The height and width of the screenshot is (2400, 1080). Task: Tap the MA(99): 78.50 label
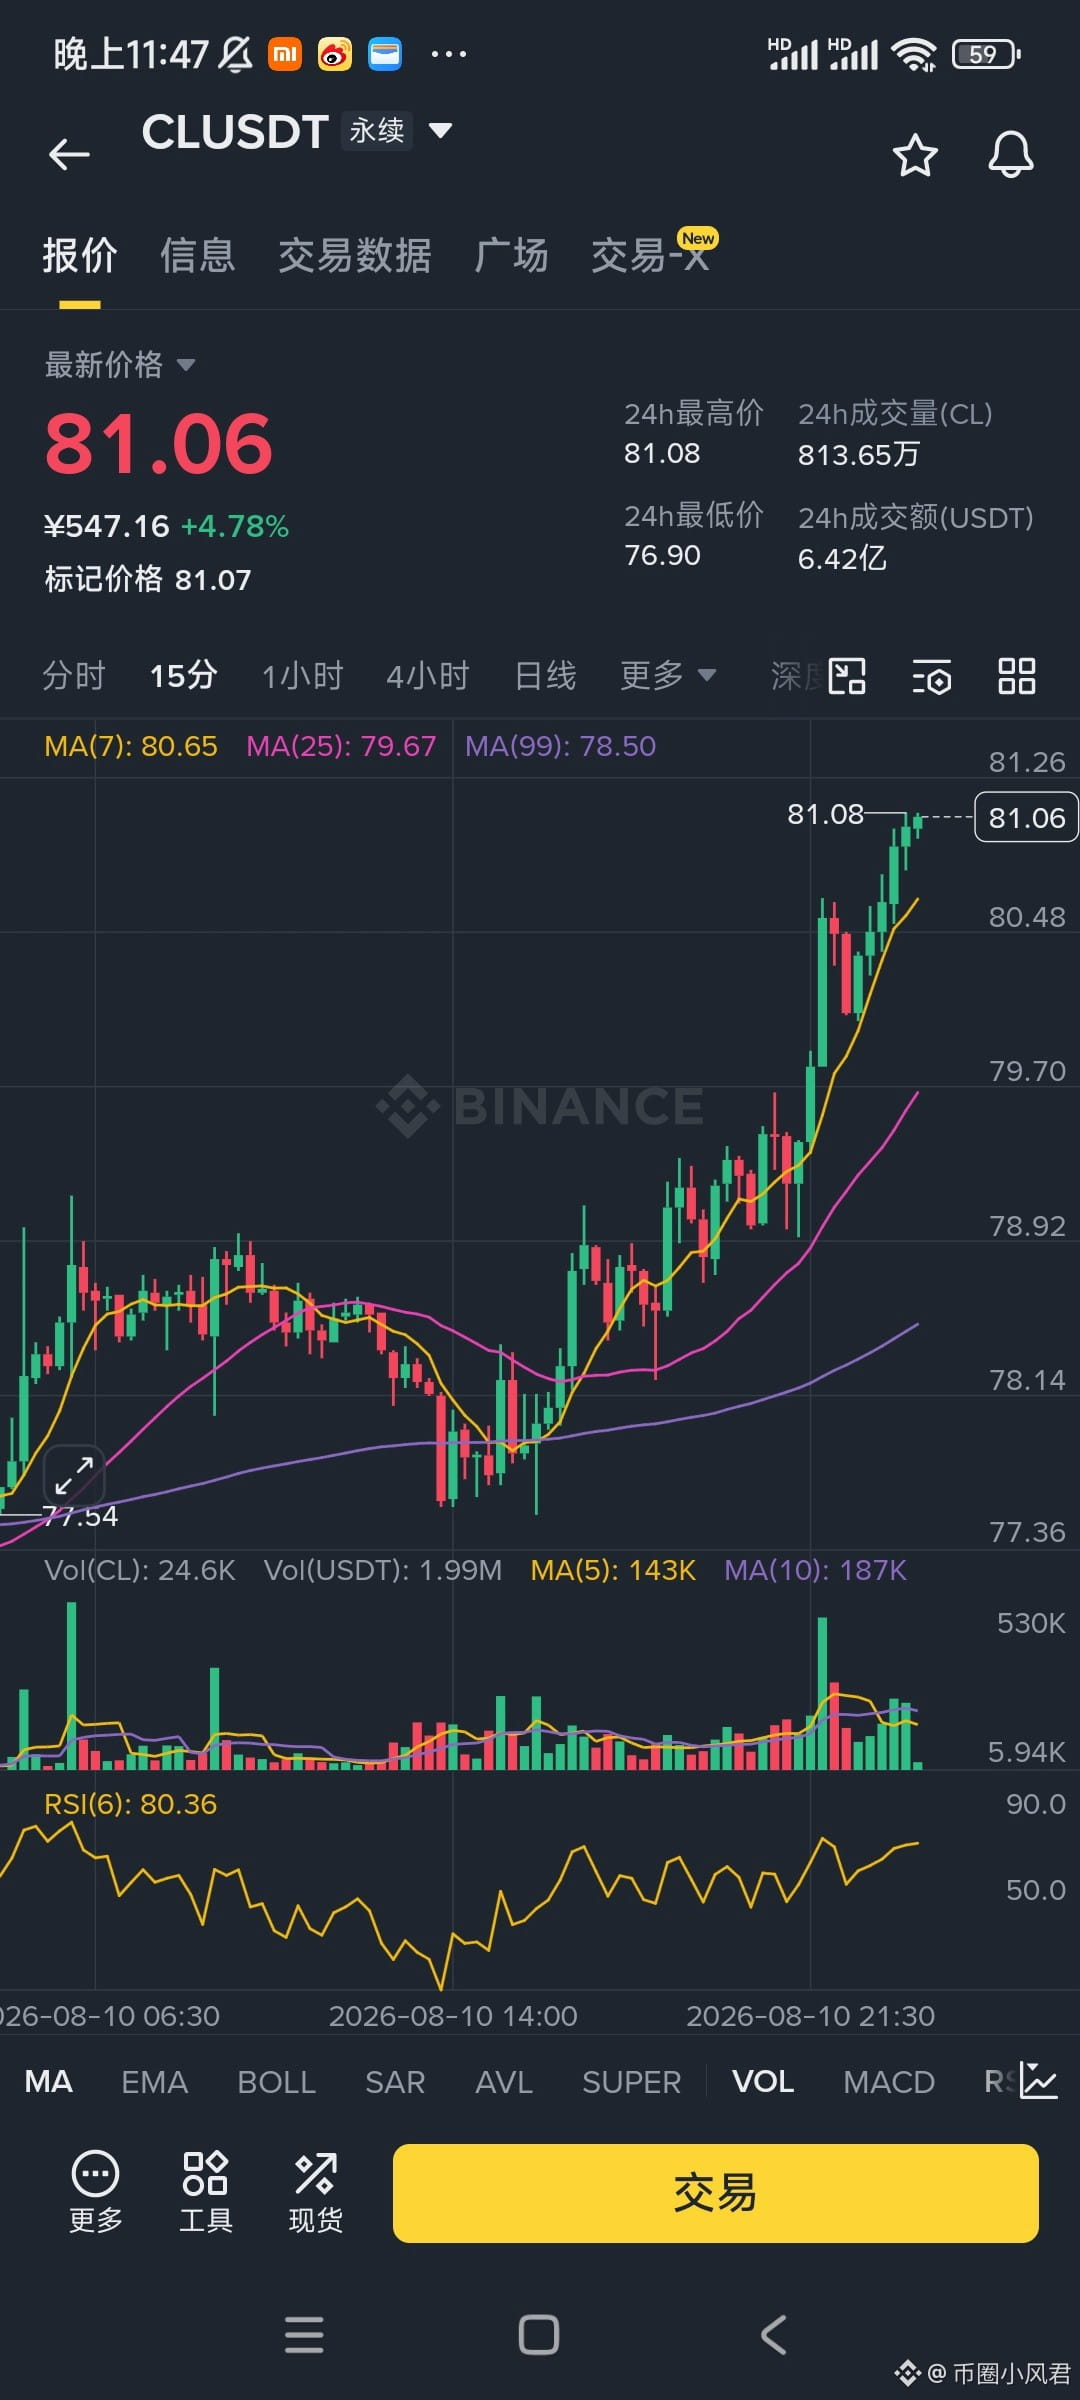point(560,746)
